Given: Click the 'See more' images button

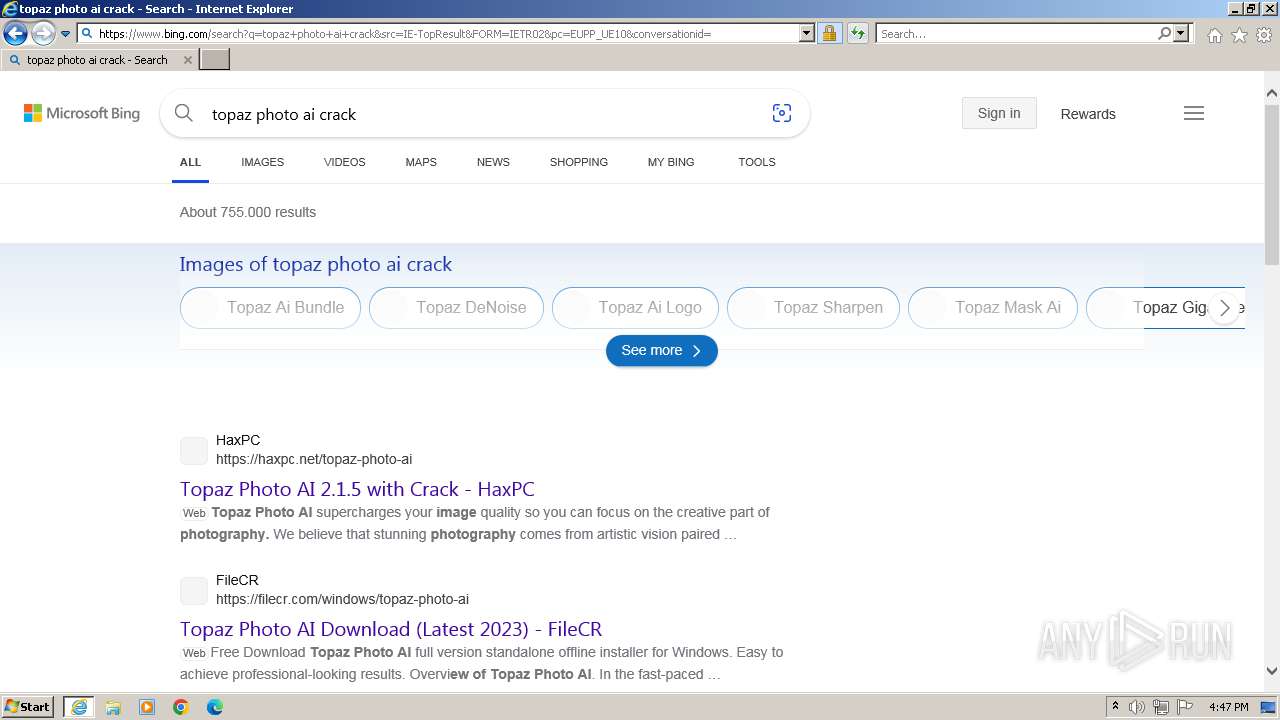Looking at the screenshot, I should click(662, 351).
